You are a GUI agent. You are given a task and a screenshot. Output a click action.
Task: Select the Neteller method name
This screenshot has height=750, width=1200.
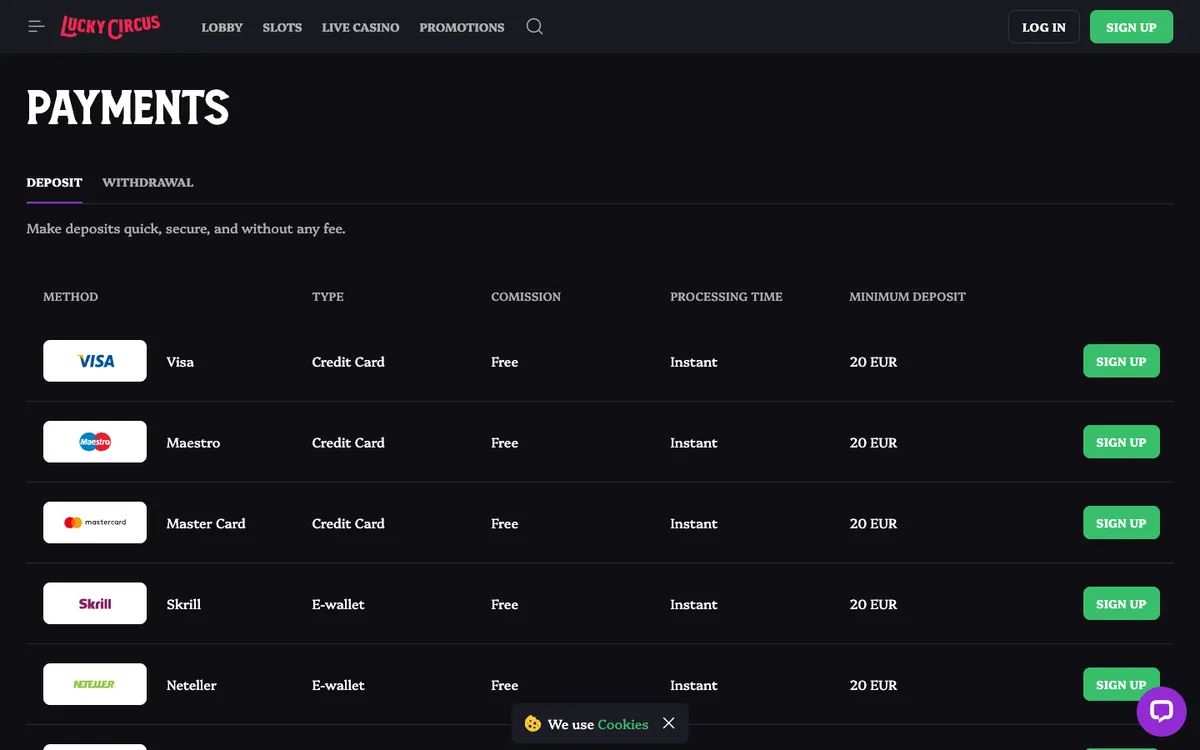(x=191, y=686)
